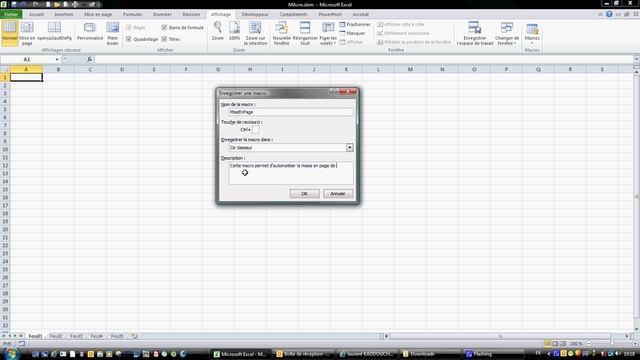640x360 pixels.
Task: Open a Nouvelle fenêtre
Action: point(282,33)
